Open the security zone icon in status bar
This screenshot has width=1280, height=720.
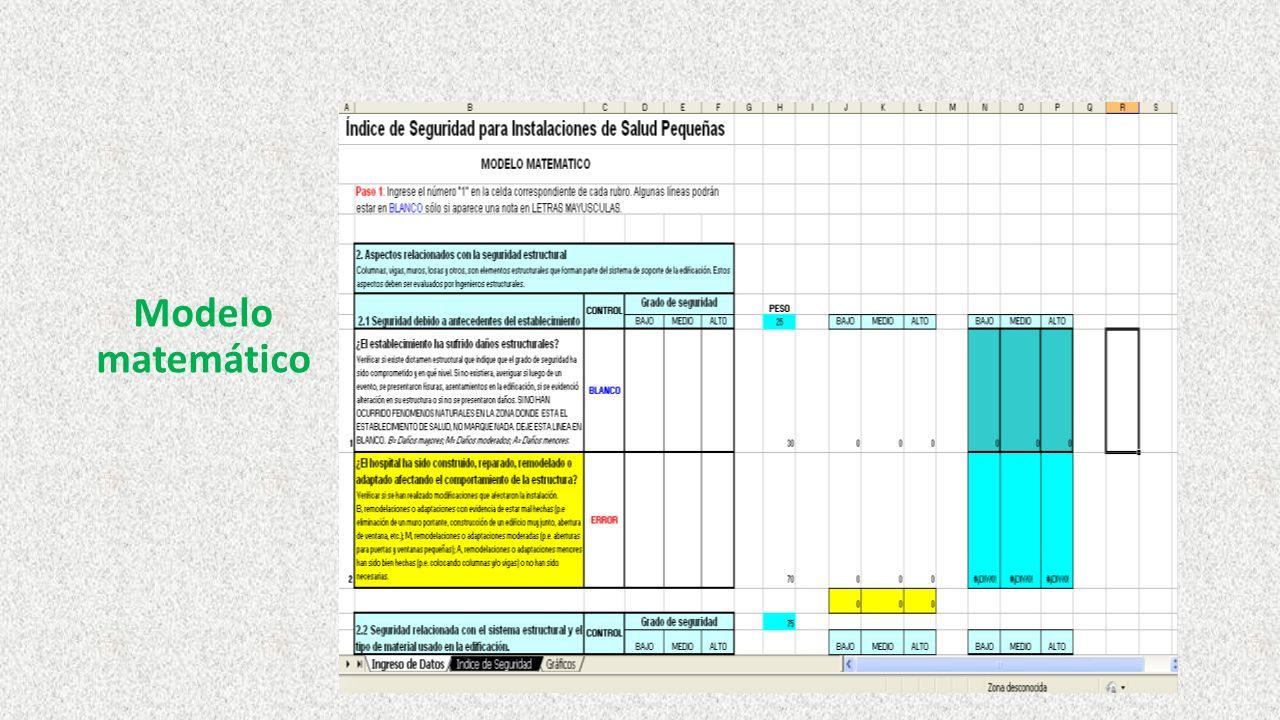pyautogui.click(x=1111, y=687)
